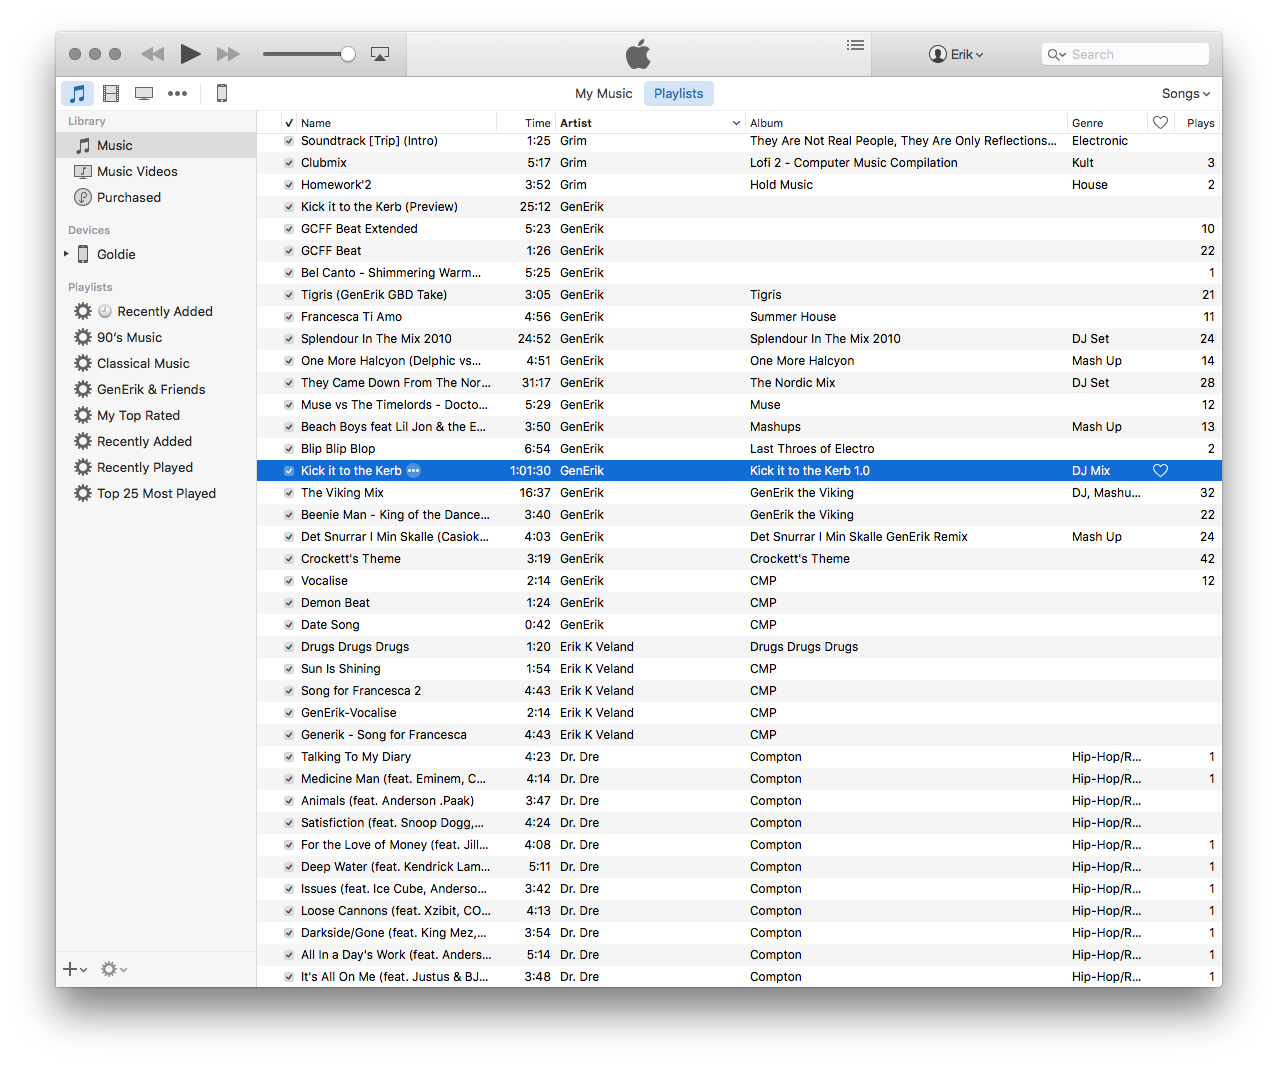Open the Songs view dropdown
The image size is (1278, 1067).
[x=1186, y=93]
